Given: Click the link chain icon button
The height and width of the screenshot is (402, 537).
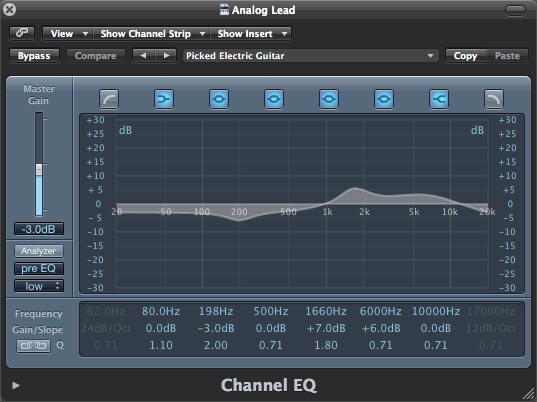Looking at the screenshot, I should point(22,34).
